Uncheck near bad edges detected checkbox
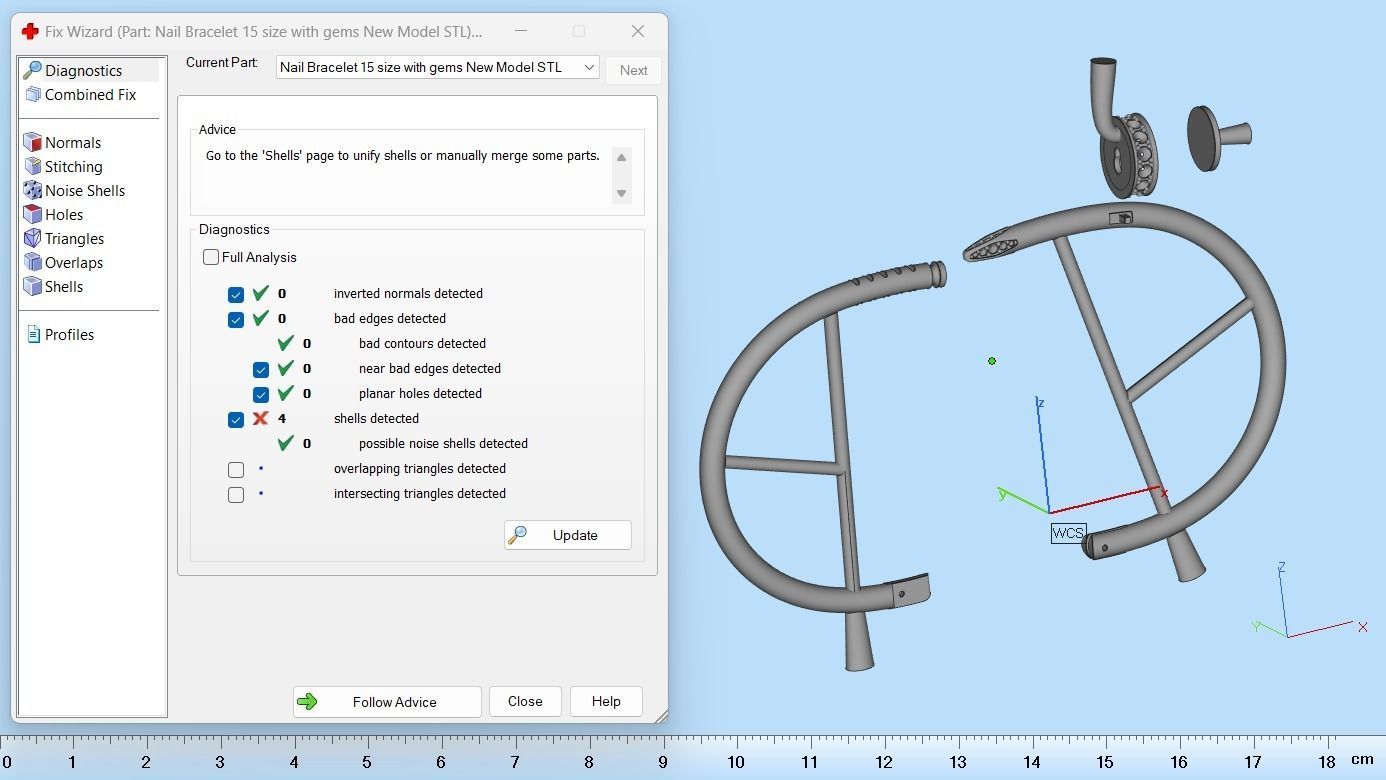1386x780 pixels. tap(261, 370)
